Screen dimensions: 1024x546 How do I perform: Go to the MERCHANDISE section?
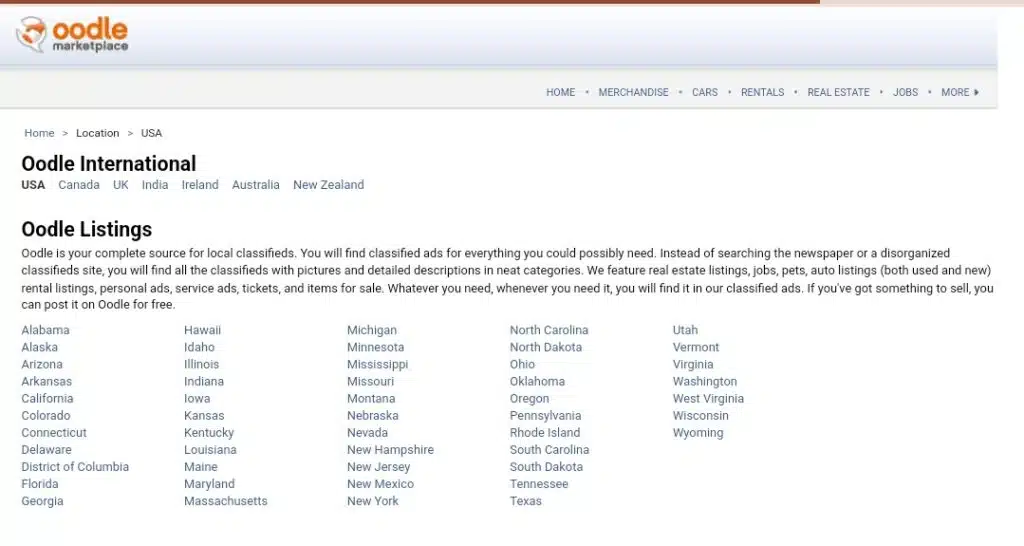(633, 92)
